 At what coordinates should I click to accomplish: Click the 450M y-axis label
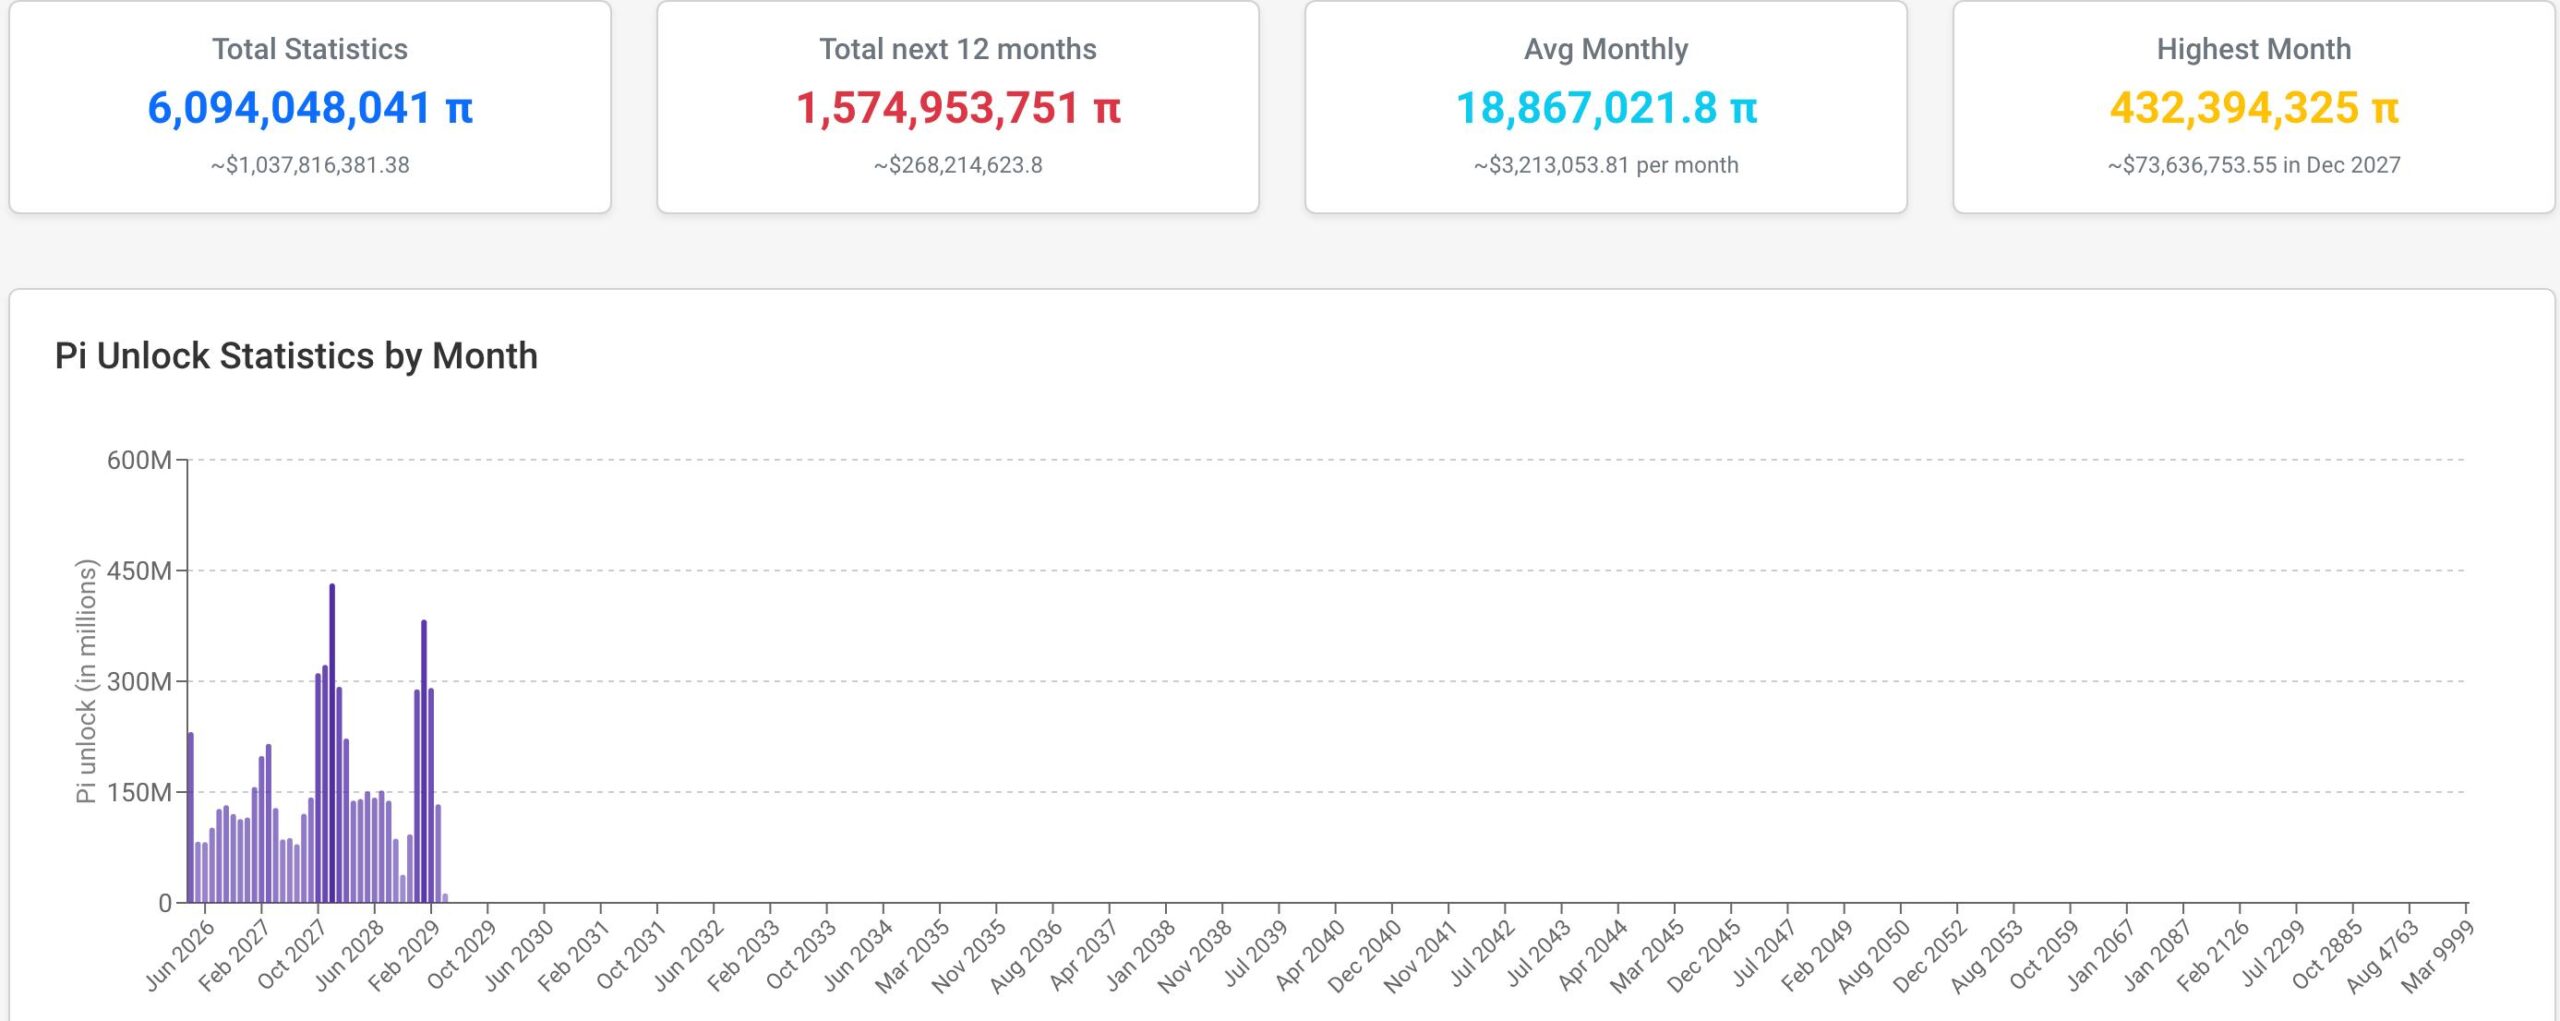[x=139, y=571]
